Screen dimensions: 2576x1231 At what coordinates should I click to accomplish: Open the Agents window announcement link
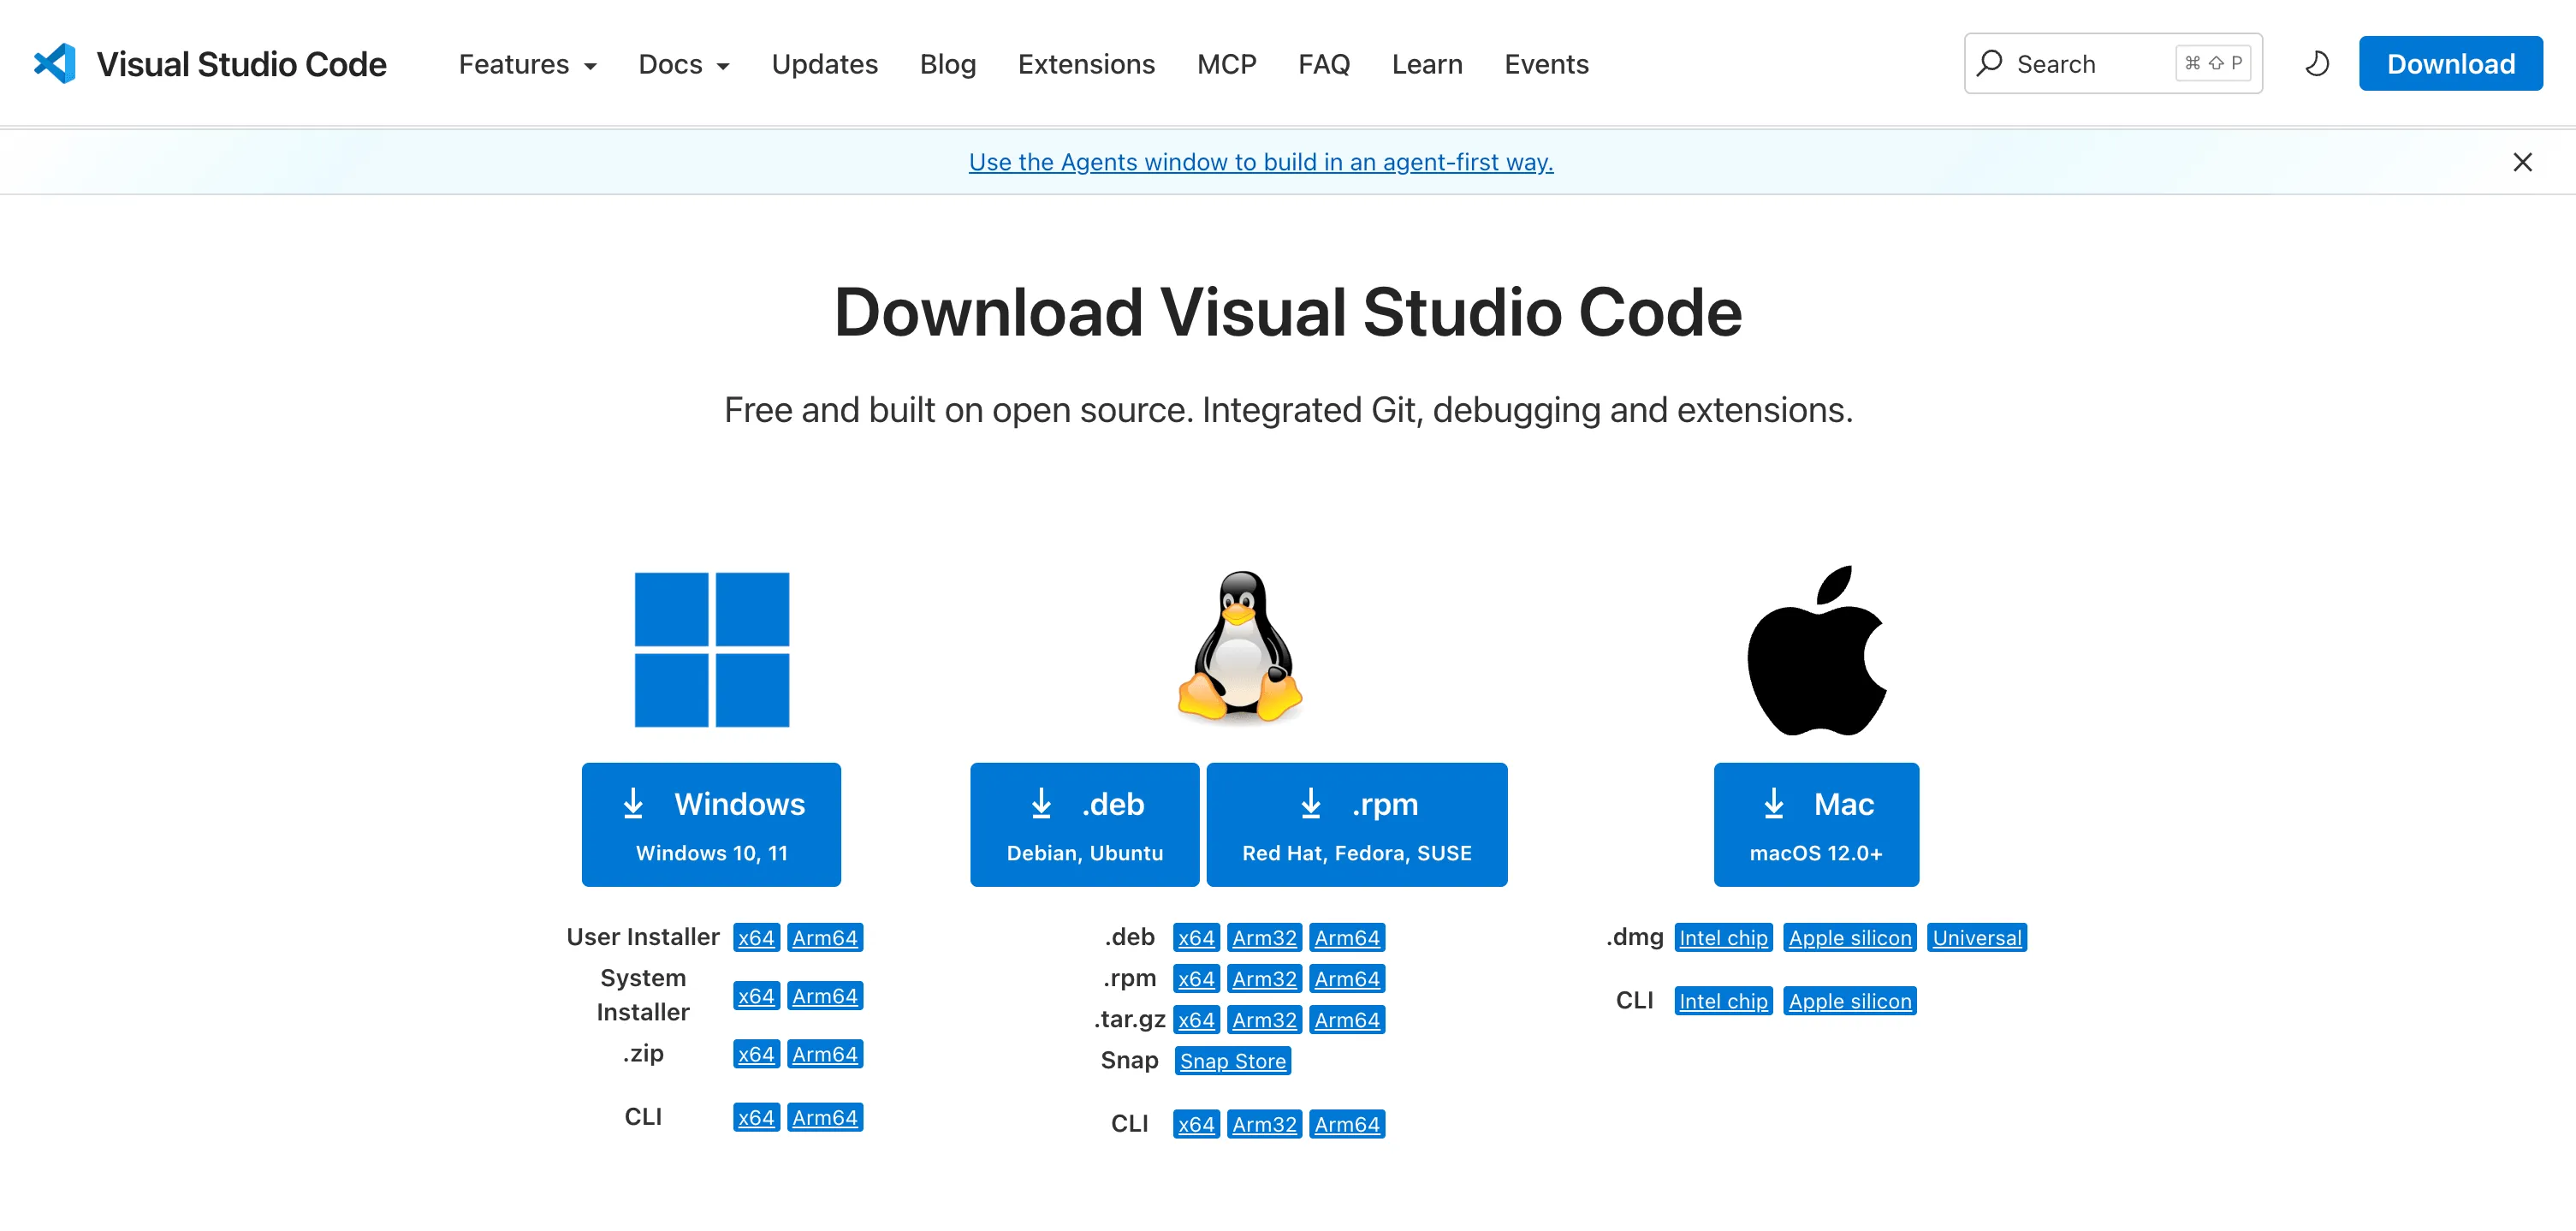[1261, 162]
